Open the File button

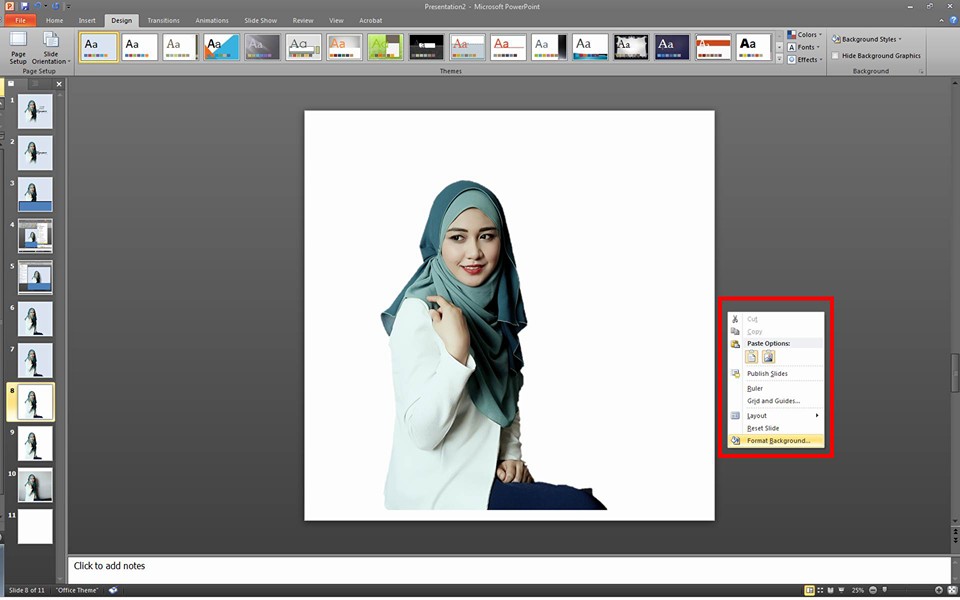coord(20,20)
